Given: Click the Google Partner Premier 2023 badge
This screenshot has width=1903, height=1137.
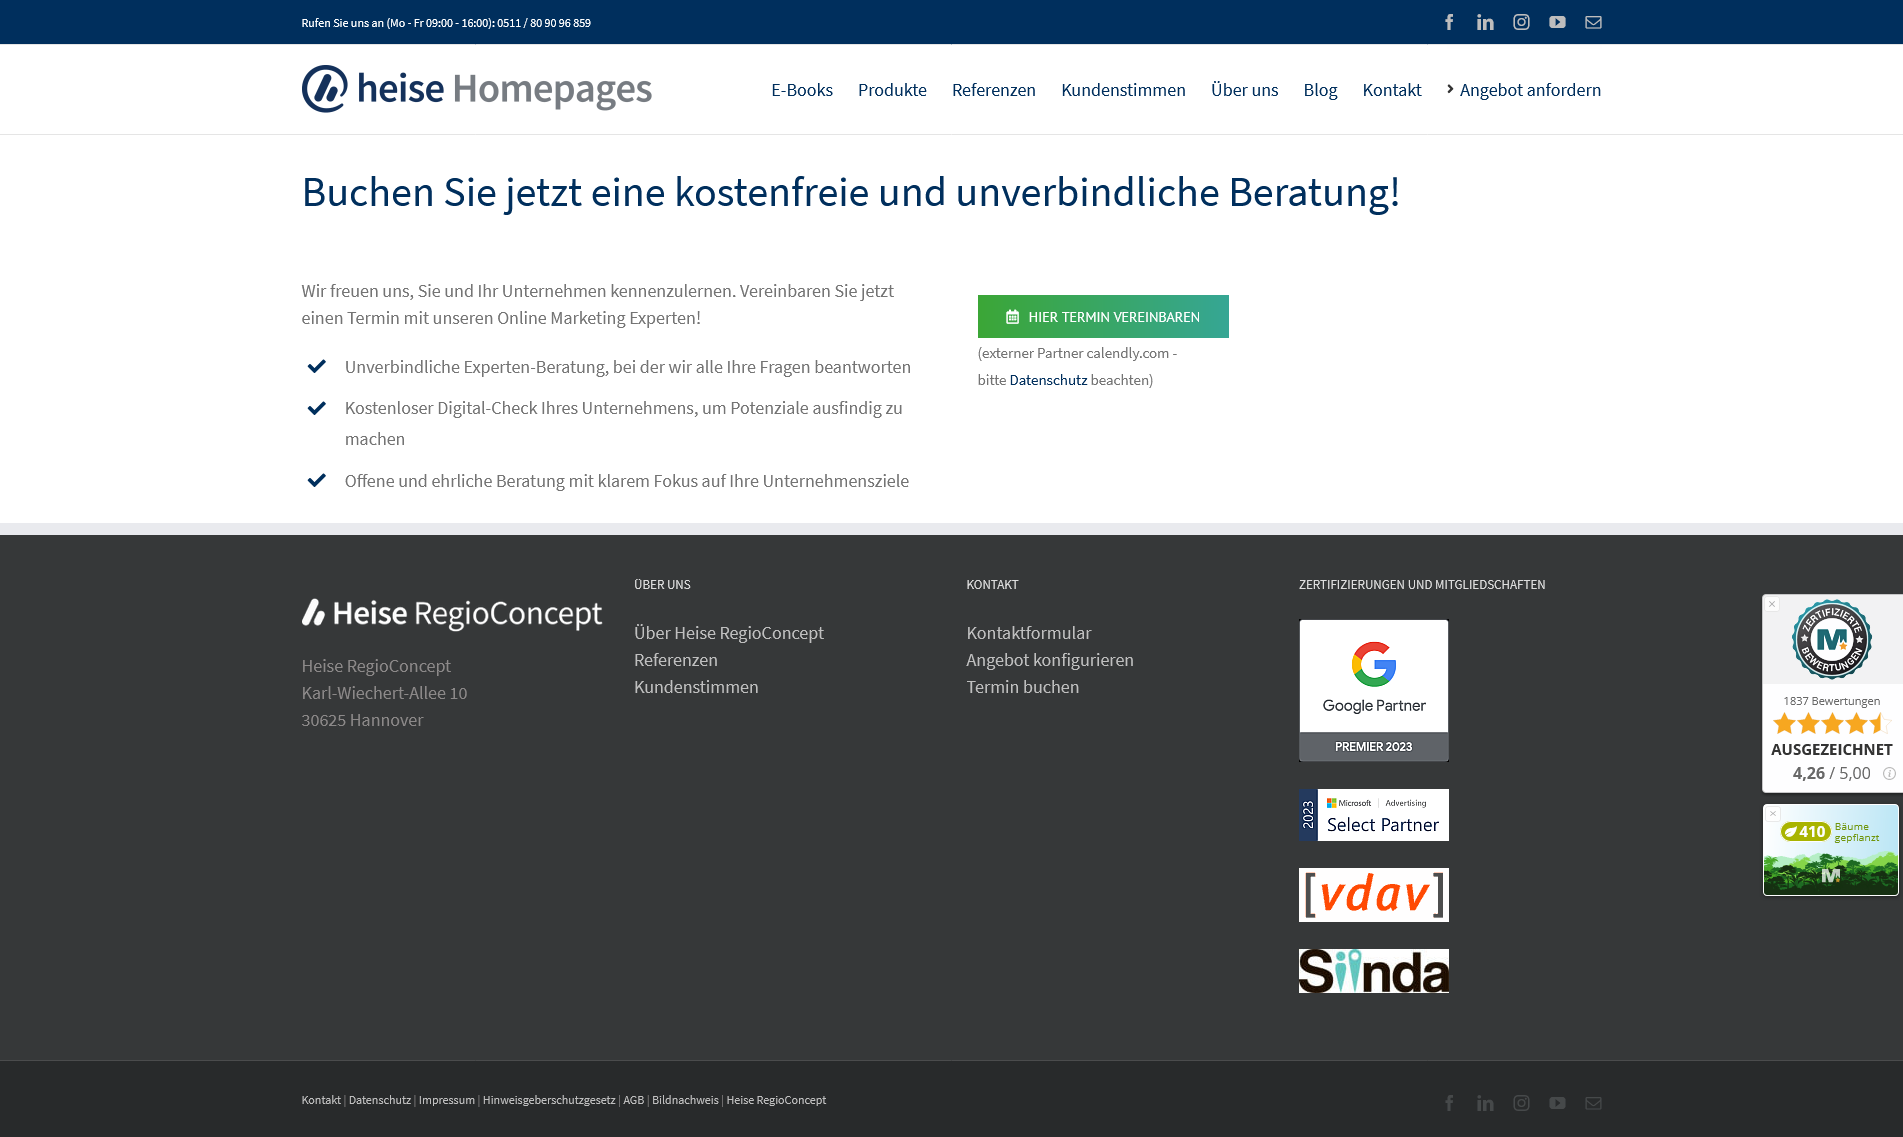Looking at the screenshot, I should point(1373,690).
